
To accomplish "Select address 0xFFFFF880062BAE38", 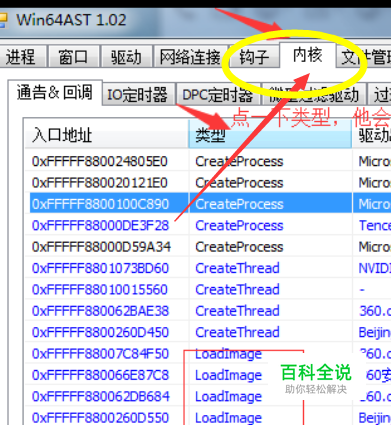I will (x=100, y=311).
